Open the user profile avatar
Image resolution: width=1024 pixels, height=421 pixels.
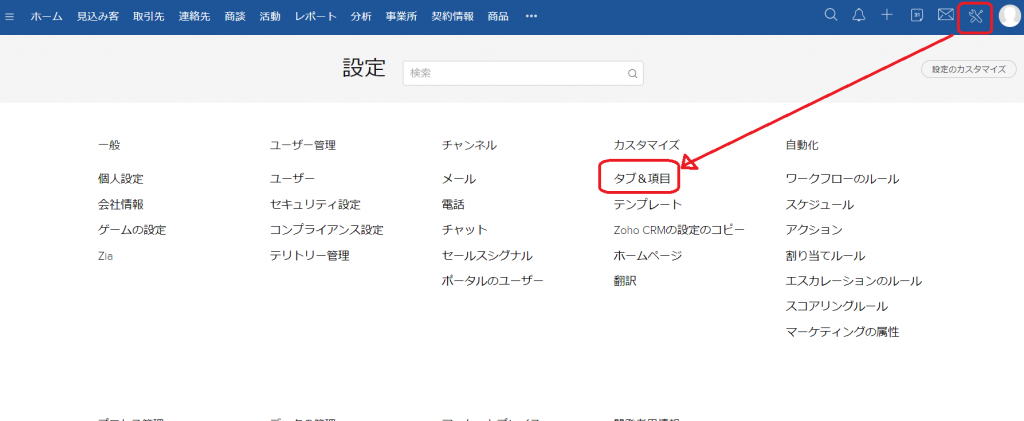[x=1010, y=16]
